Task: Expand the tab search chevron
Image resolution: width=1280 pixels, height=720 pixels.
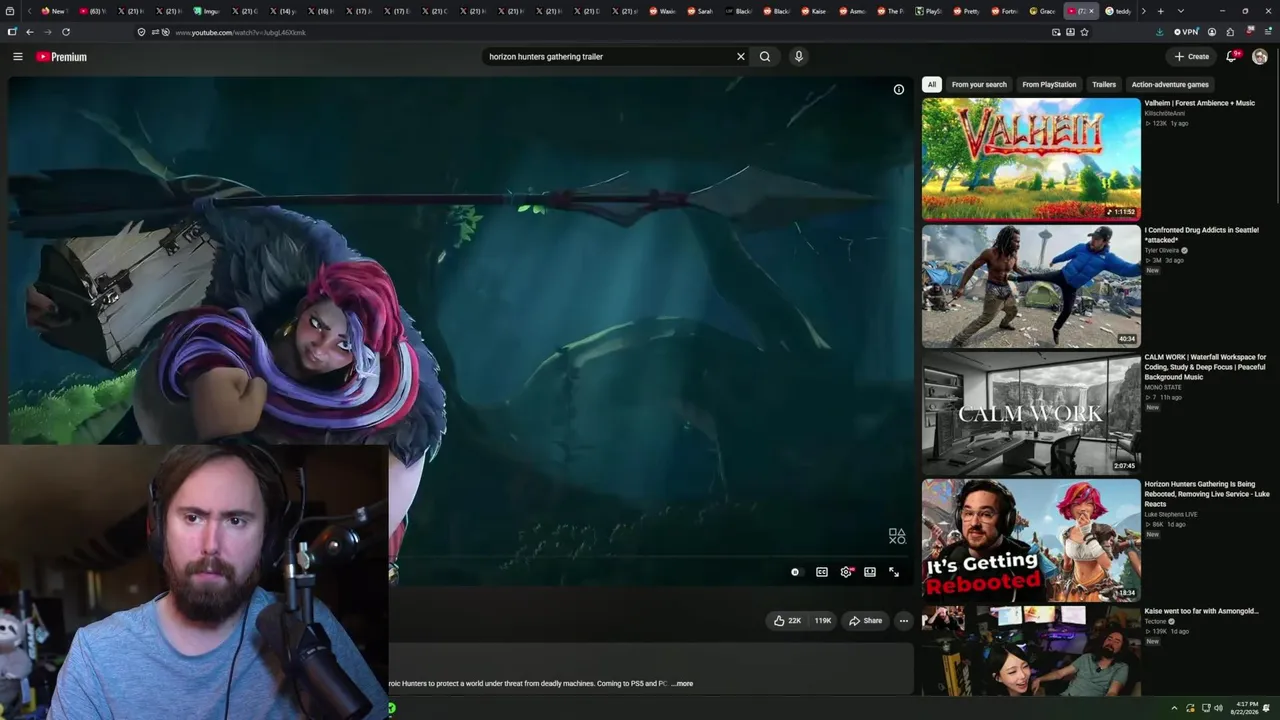Action: pos(1180,11)
